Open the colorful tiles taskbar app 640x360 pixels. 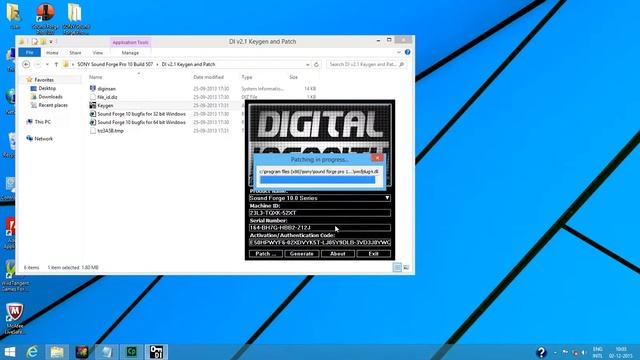click(x=82, y=352)
